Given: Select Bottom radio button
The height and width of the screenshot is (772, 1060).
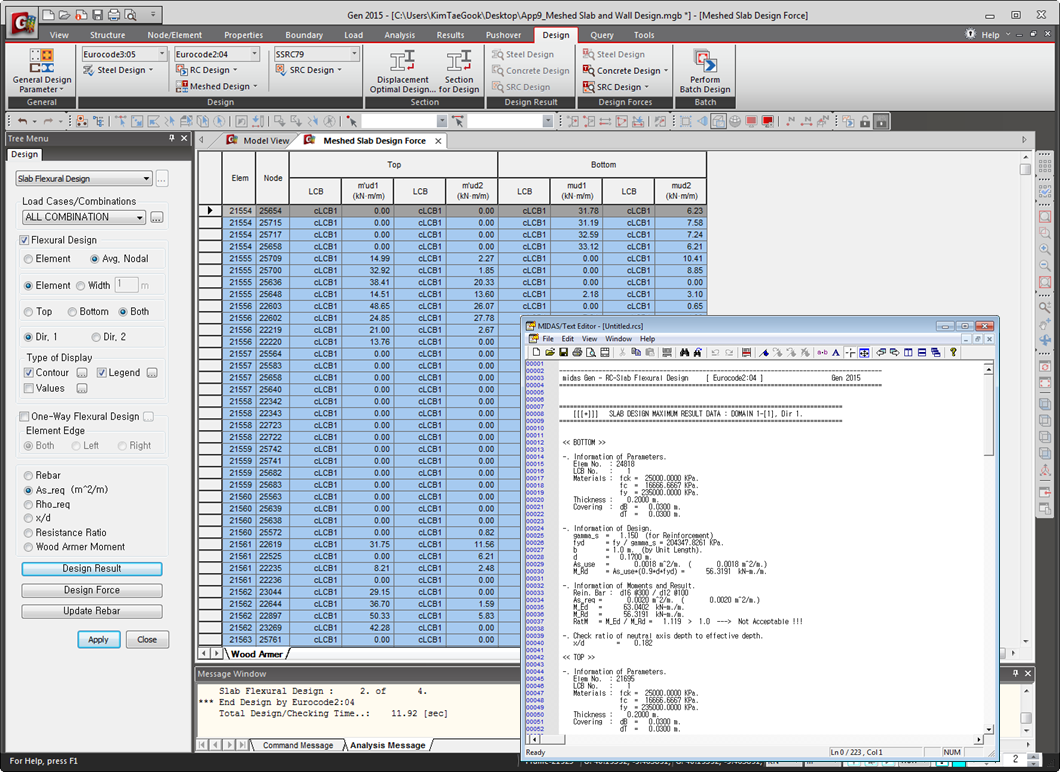Looking at the screenshot, I should [72, 312].
